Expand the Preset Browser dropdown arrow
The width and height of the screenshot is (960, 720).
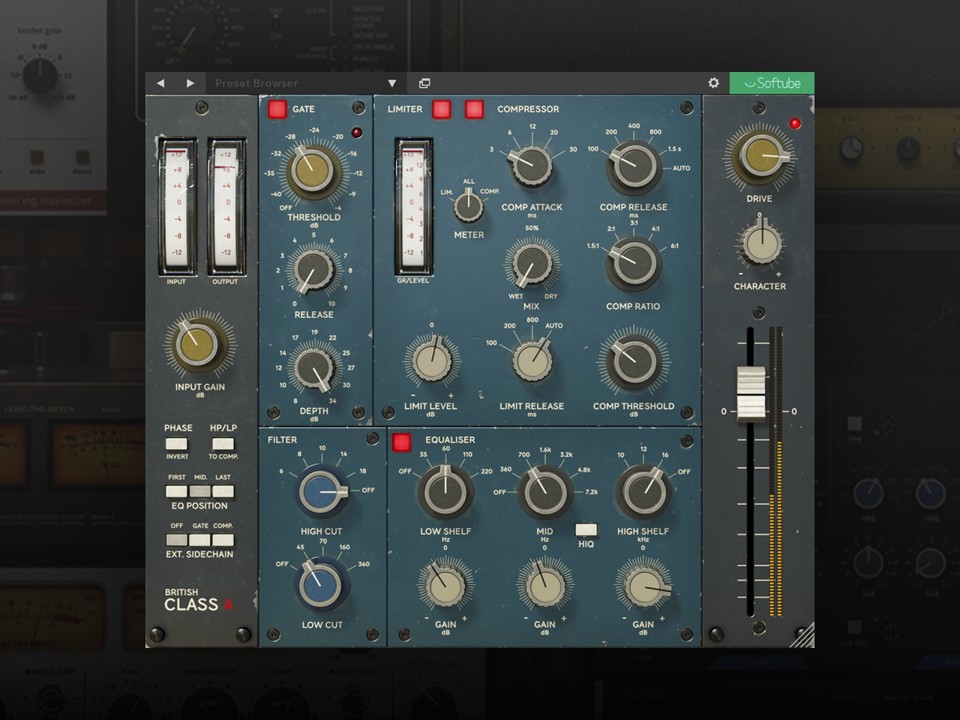[x=392, y=83]
